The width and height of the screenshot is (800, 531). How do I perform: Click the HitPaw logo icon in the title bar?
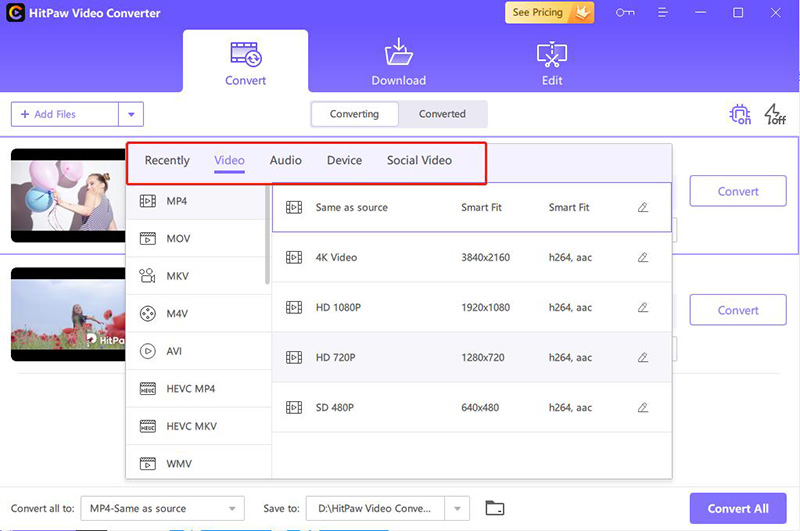[15, 13]
